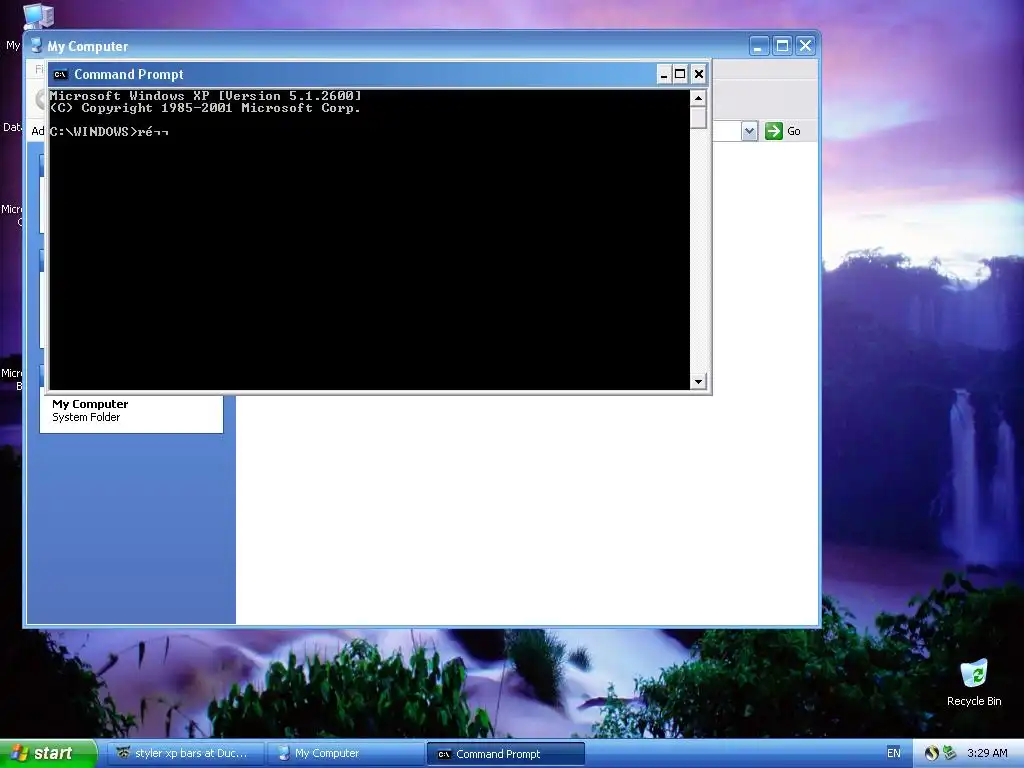Maximize the Command Prompt window

[680, 74]
